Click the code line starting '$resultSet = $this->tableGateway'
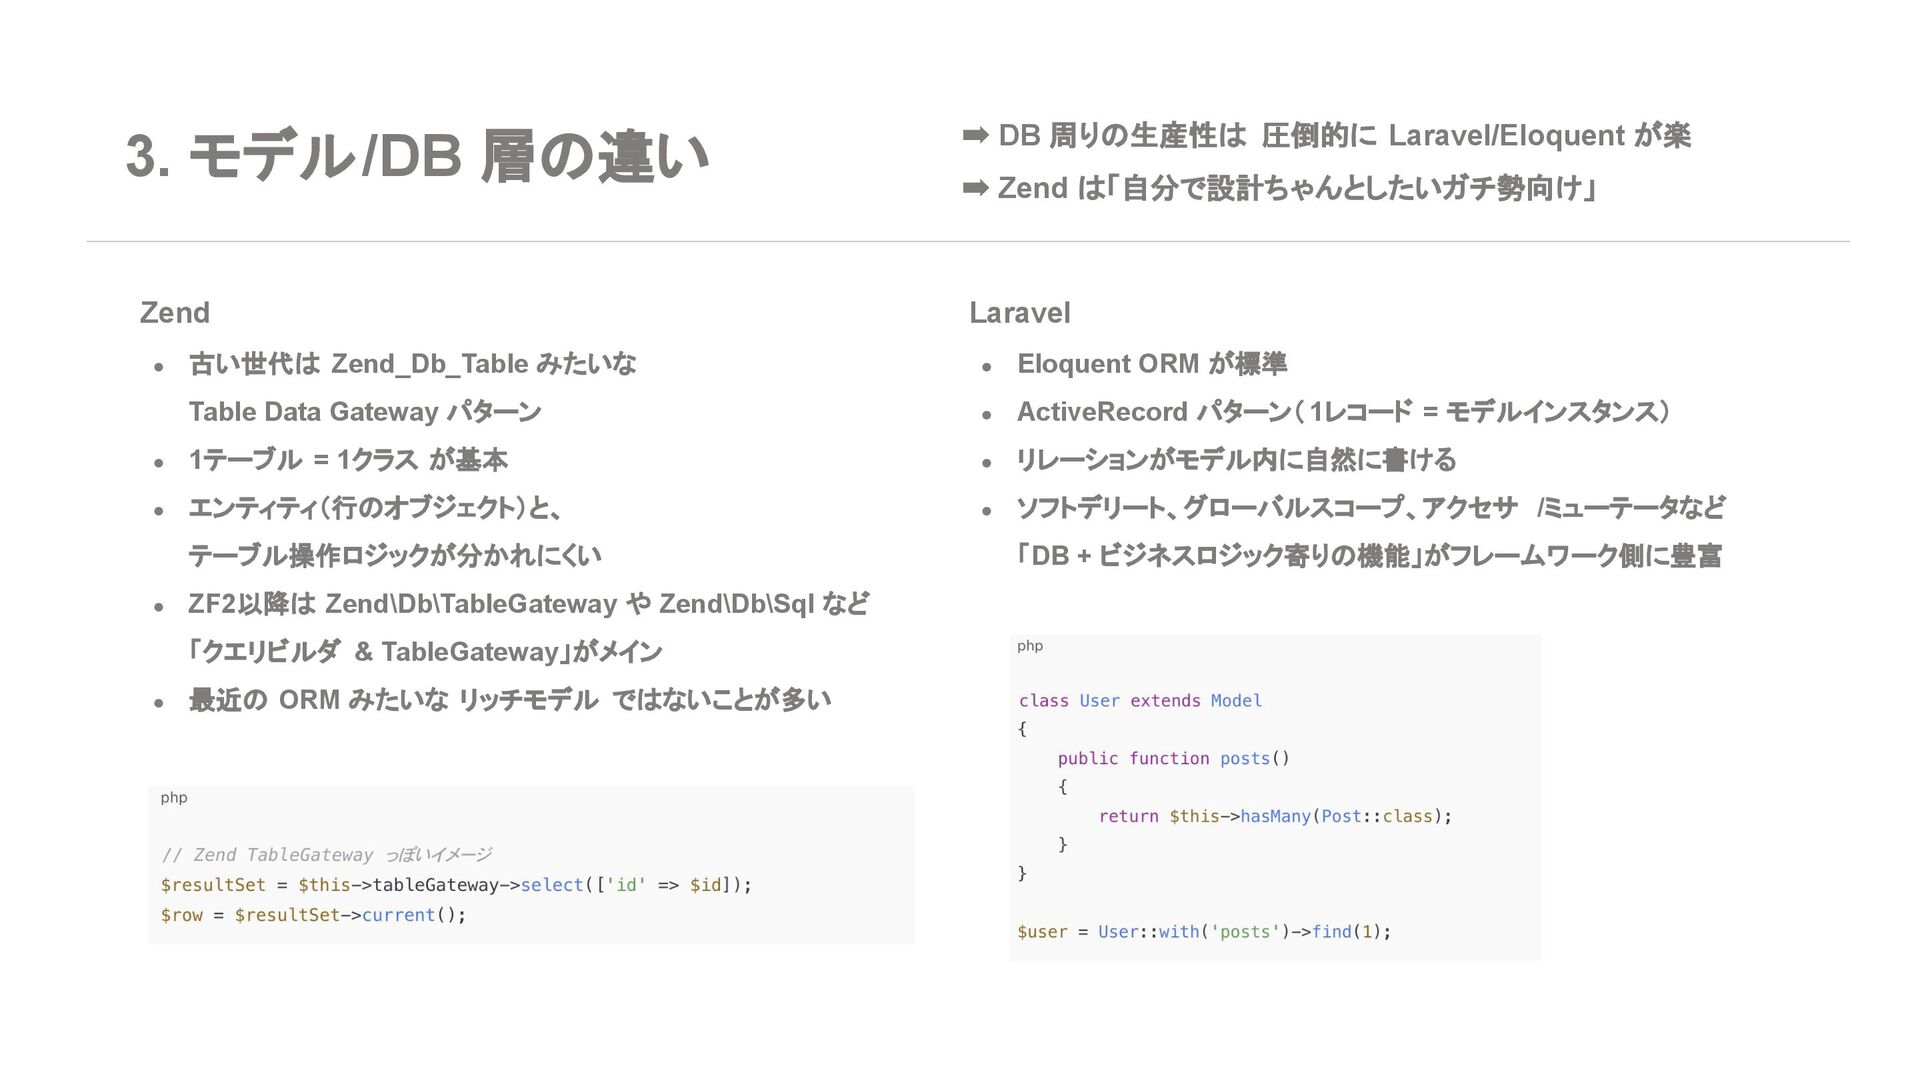Screen dimensions: 1920x1079 click(456, 885)
